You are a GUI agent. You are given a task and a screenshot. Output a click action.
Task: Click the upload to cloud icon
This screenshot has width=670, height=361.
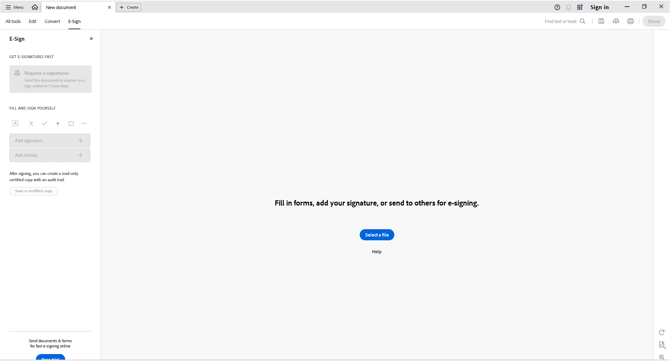pyautogui.click(x=616, y=21)
